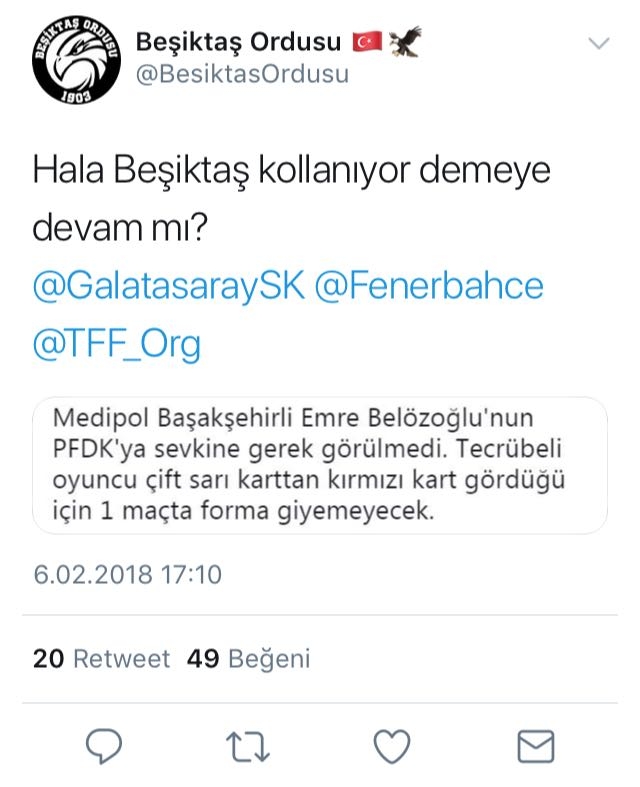Image resolution: width=640 pixels, height=787 pixels.
Task: Share the tweet via the envelope icon
Action: 535,746
